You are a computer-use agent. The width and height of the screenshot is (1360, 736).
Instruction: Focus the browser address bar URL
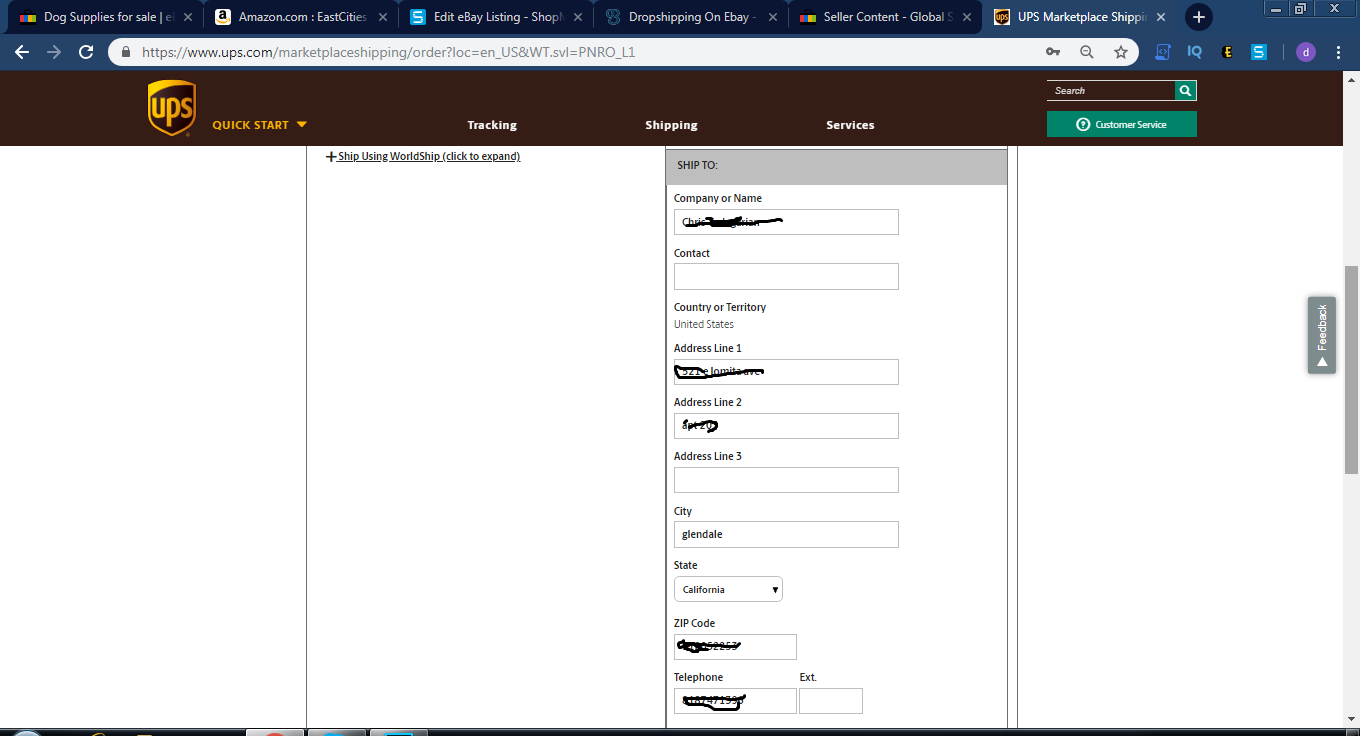[x=388, y=52]
